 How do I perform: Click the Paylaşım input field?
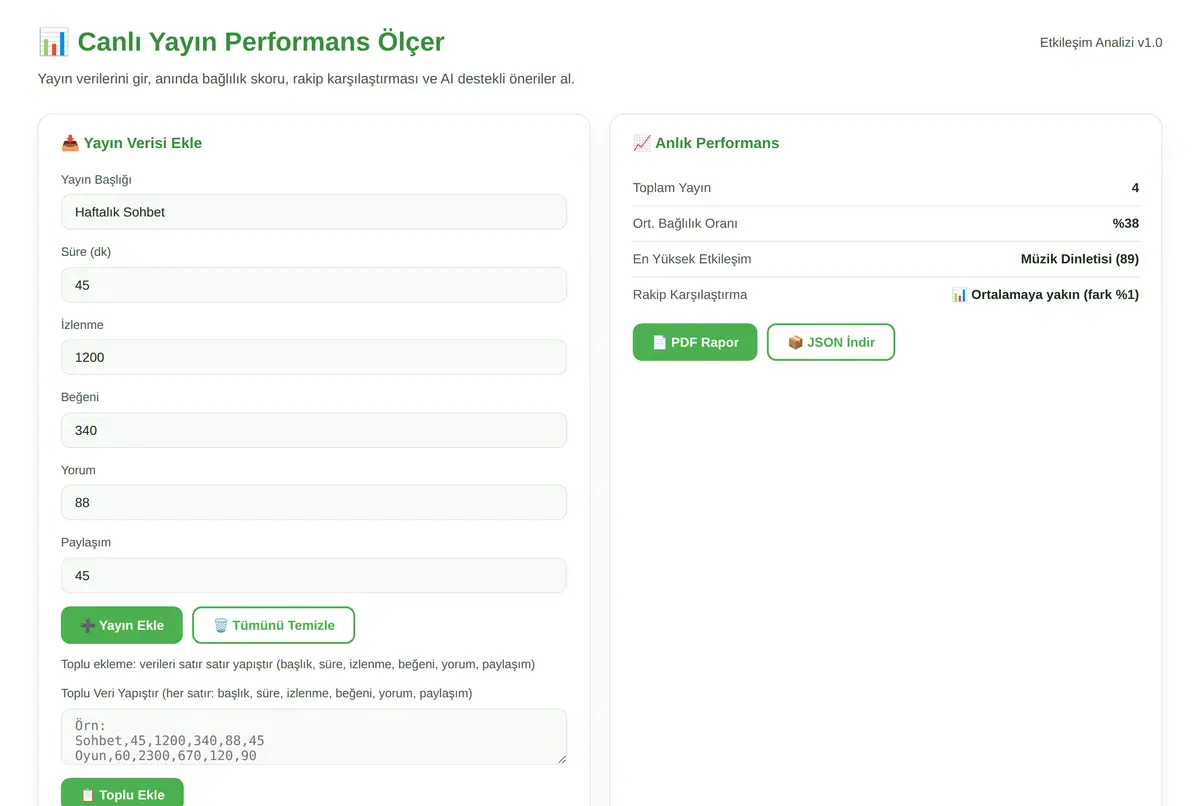314,575
